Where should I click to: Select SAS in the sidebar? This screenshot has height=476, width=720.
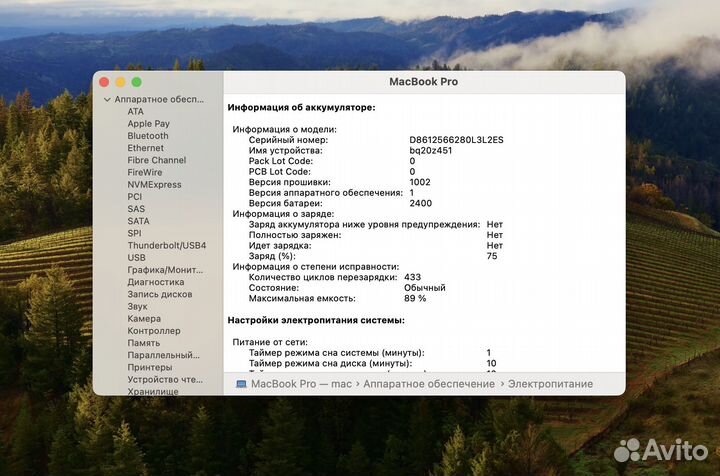click(136, 209)
